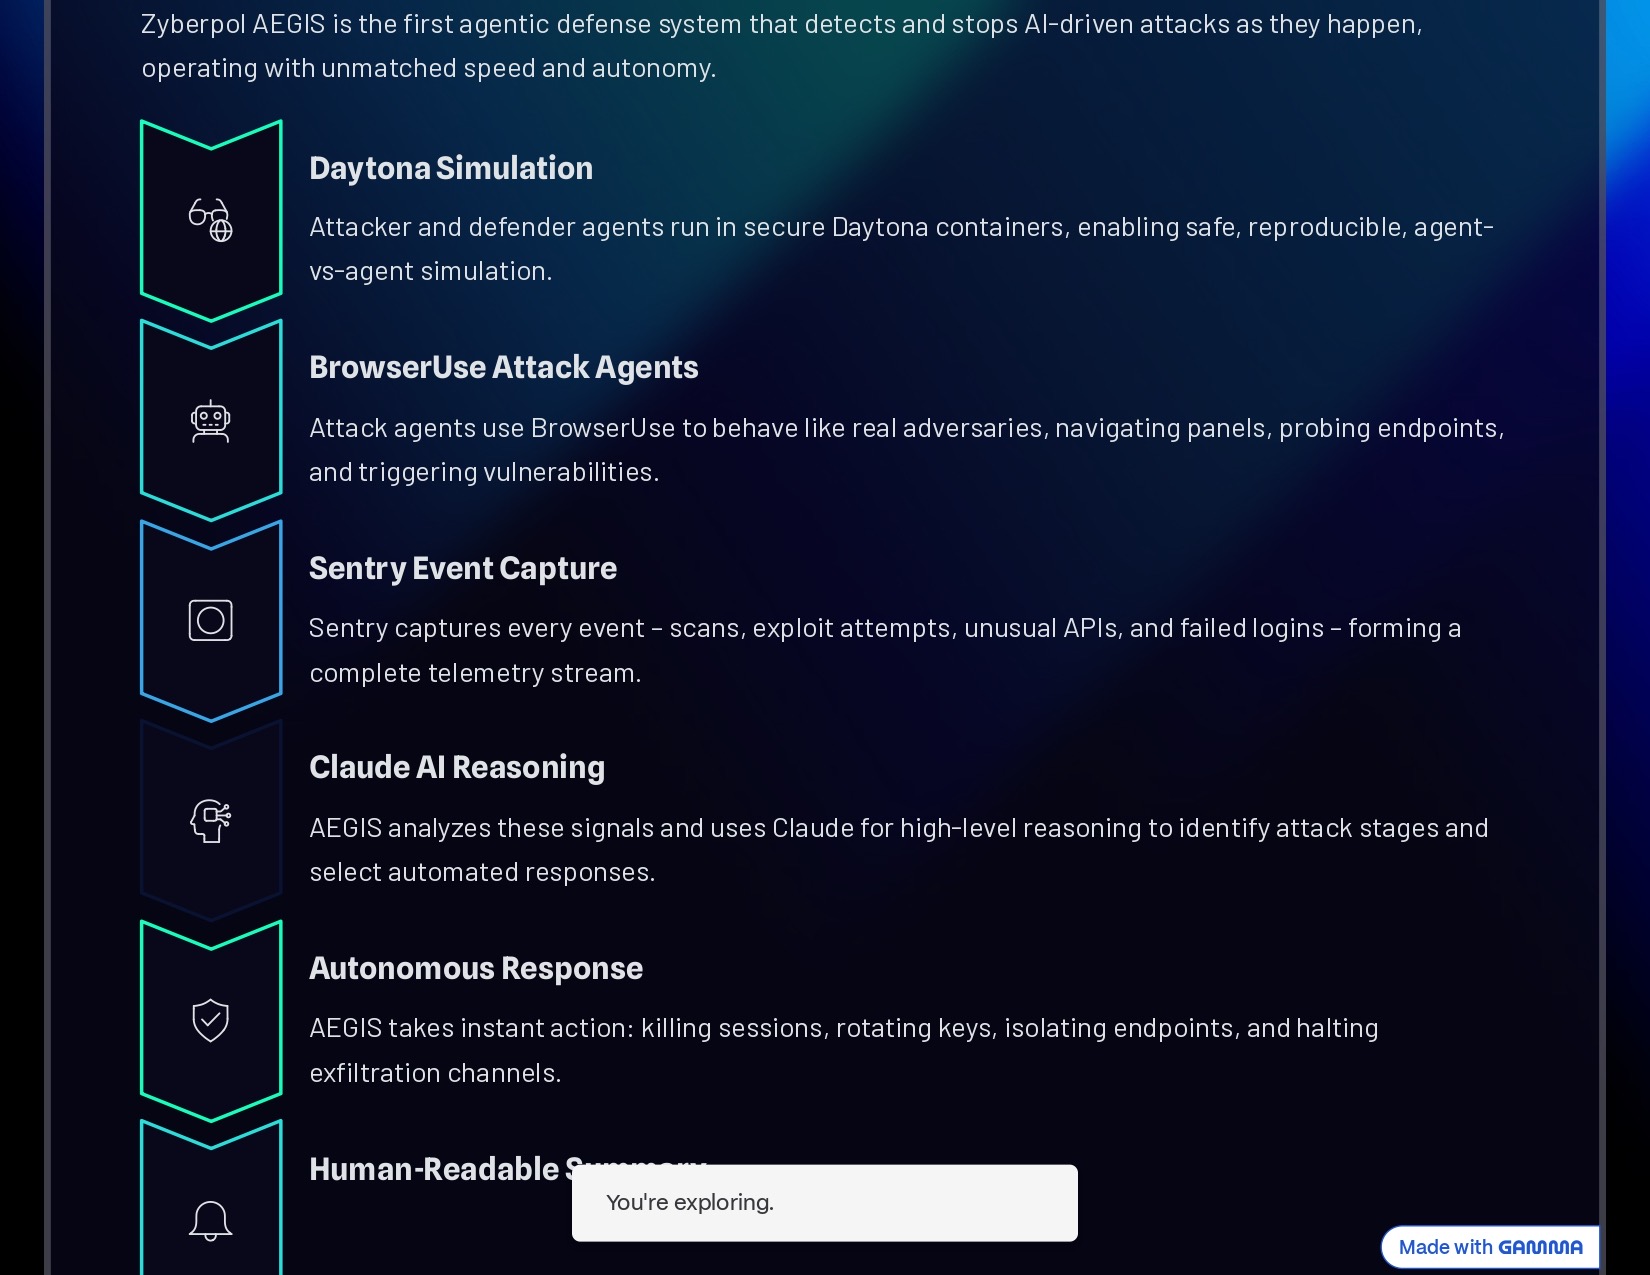The image size is (1650, 1275).
Task: Click the BrowserUse Attack Agents heading
Action: coord(504,368)
